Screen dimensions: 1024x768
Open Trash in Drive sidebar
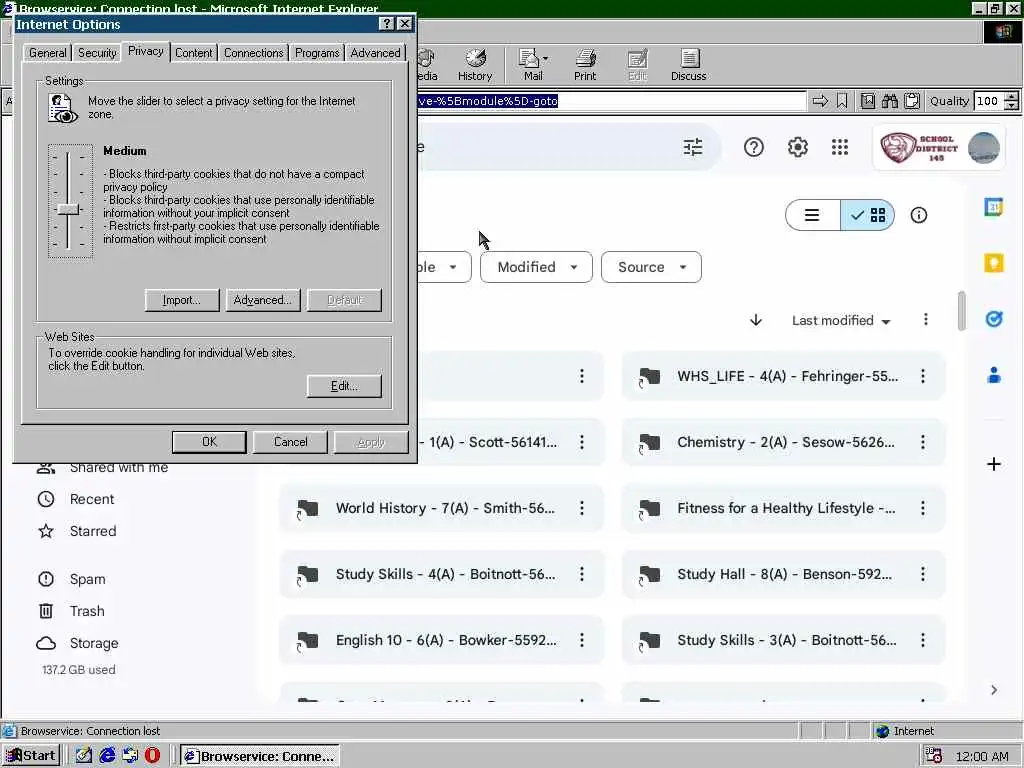pyautogui.click(x=87, y=611)
